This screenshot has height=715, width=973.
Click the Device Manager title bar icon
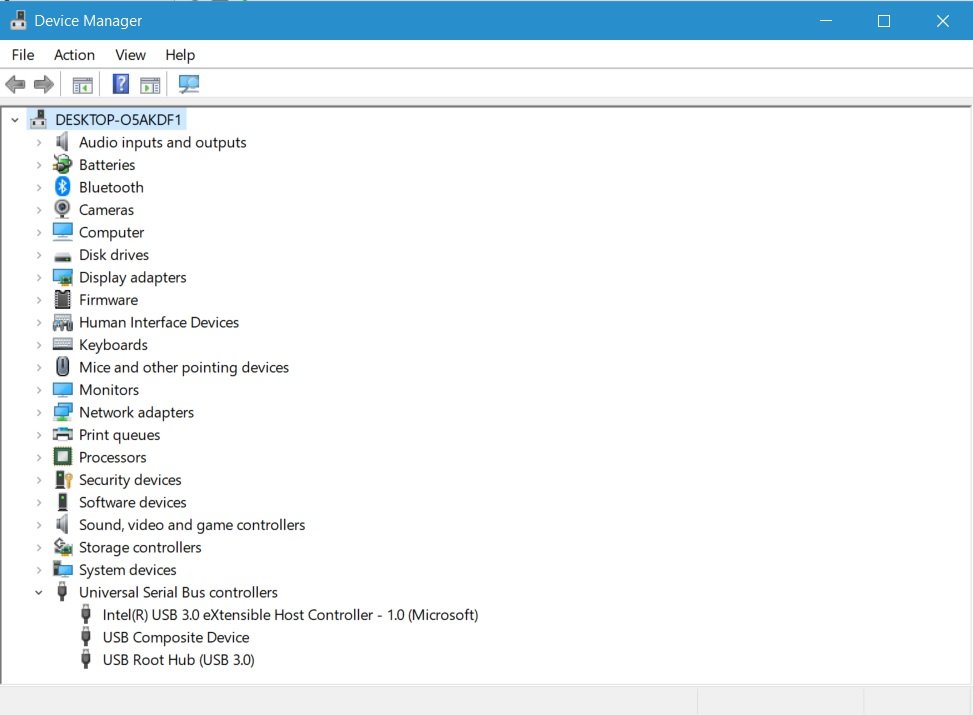(19, 20)
